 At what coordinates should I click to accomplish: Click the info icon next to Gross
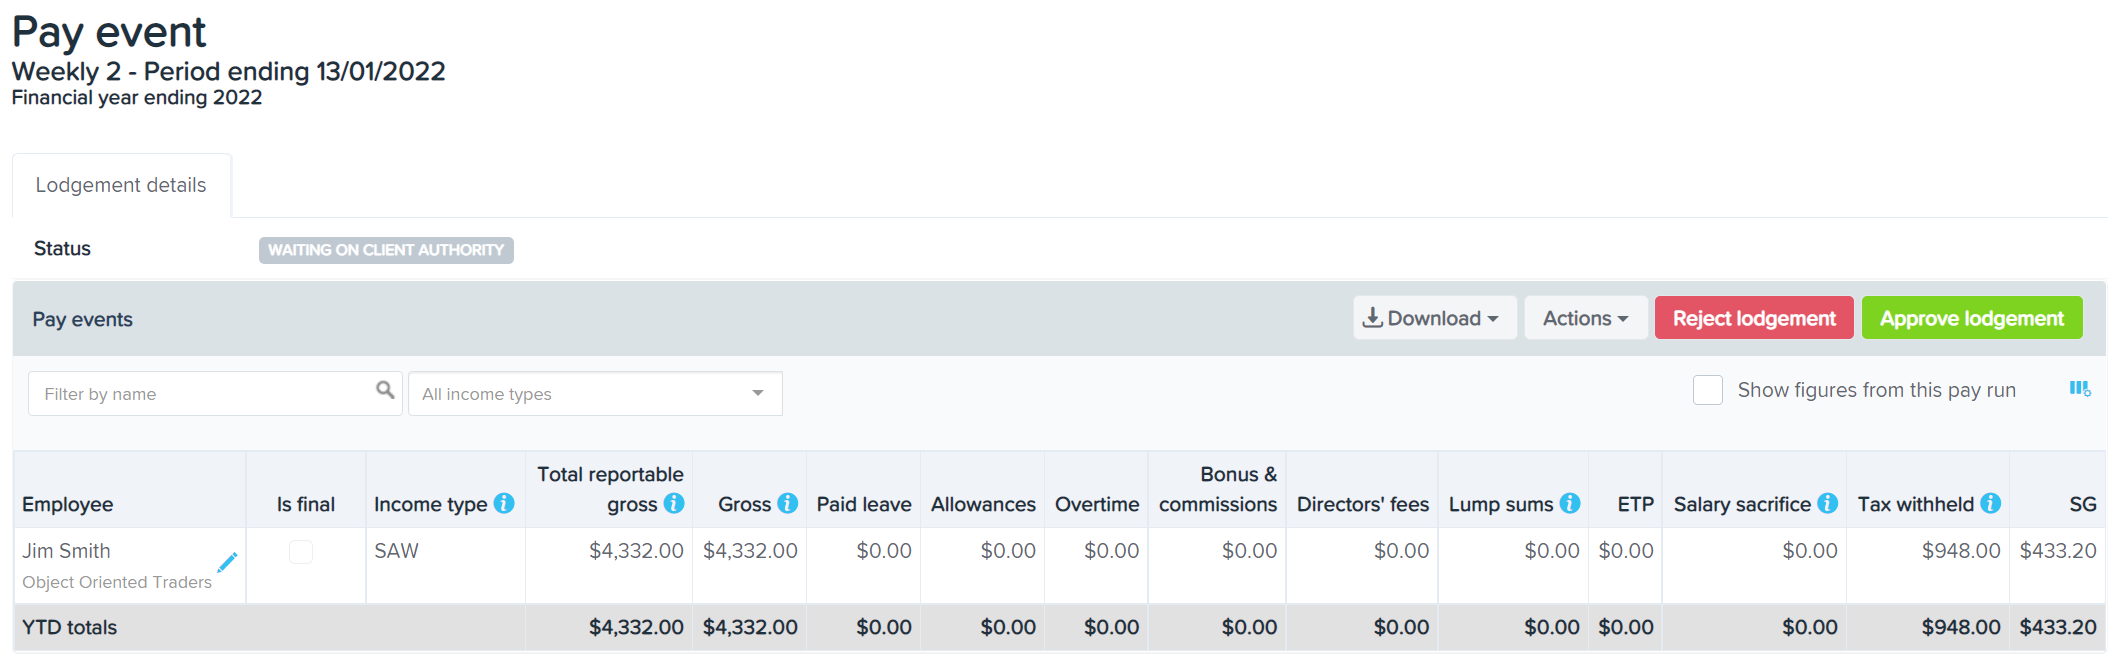(788, 504)
